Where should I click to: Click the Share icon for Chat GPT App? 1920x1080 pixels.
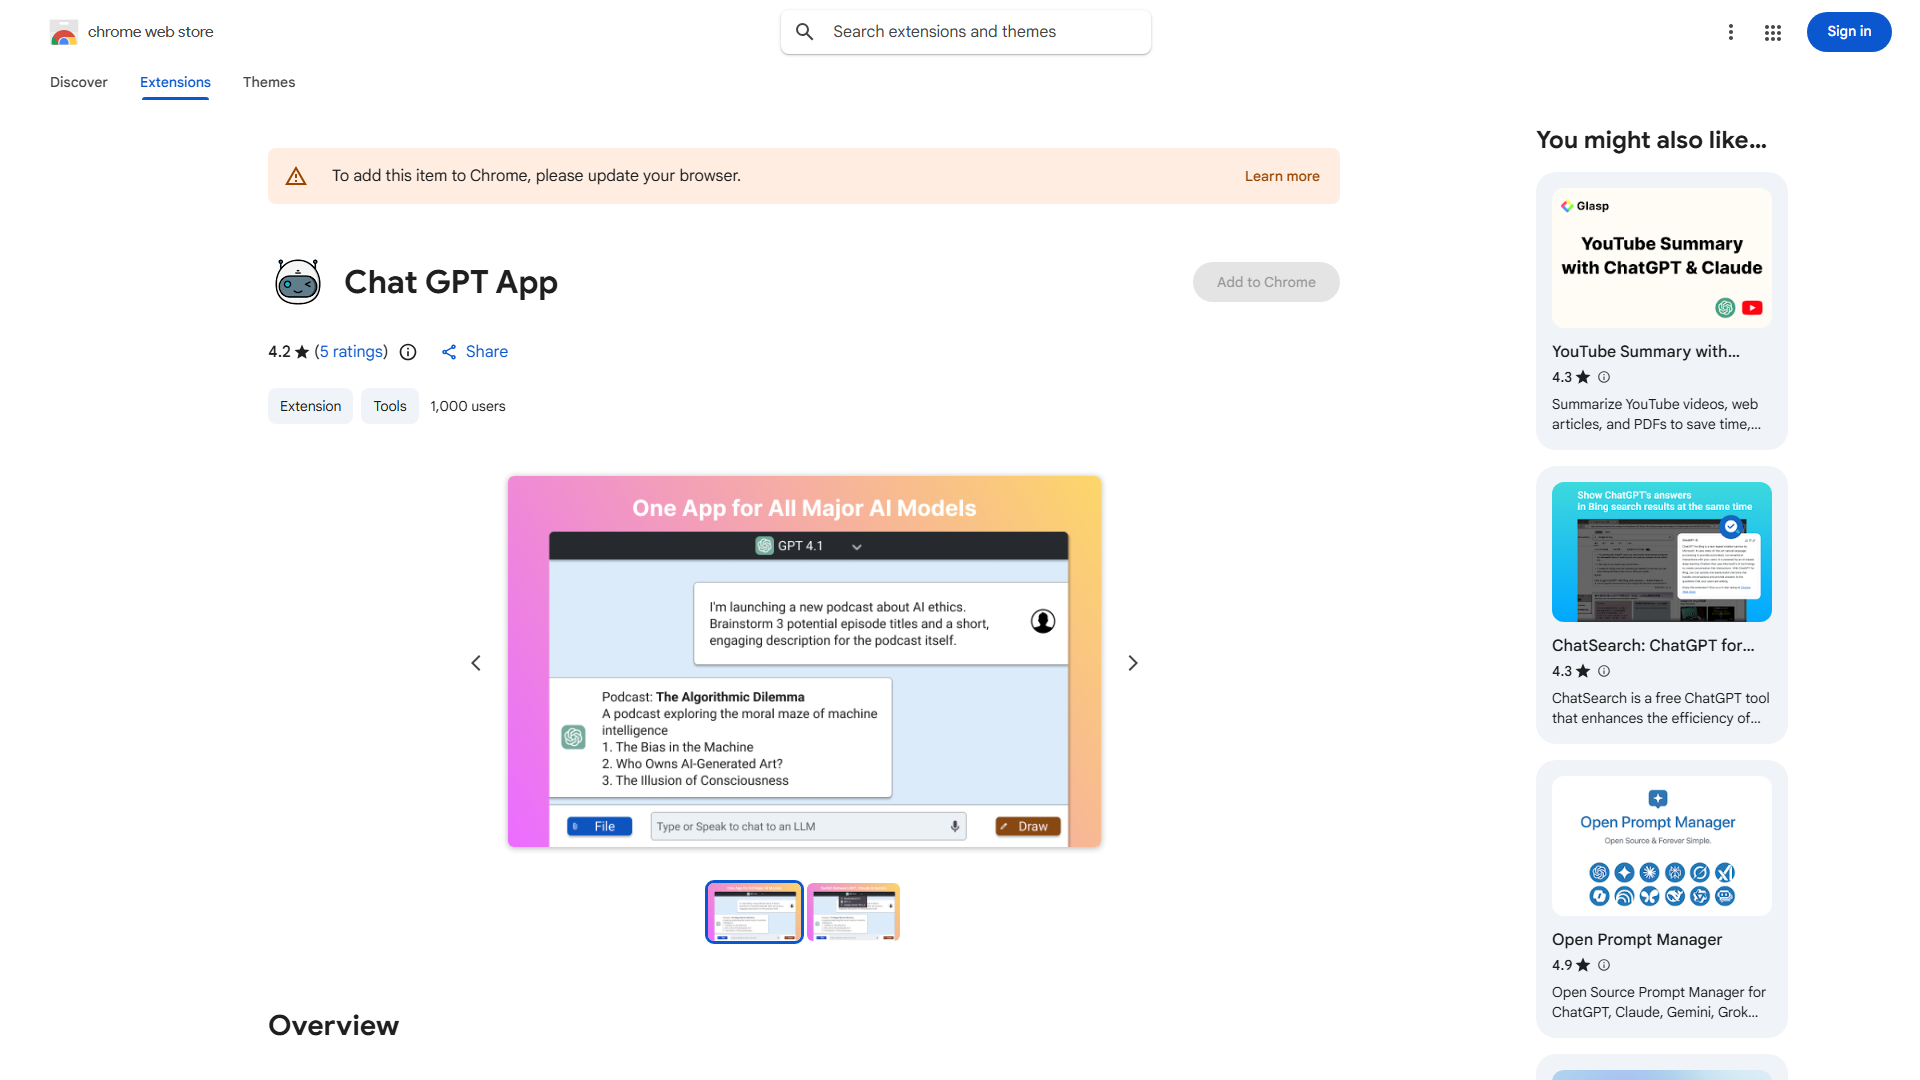448,351
